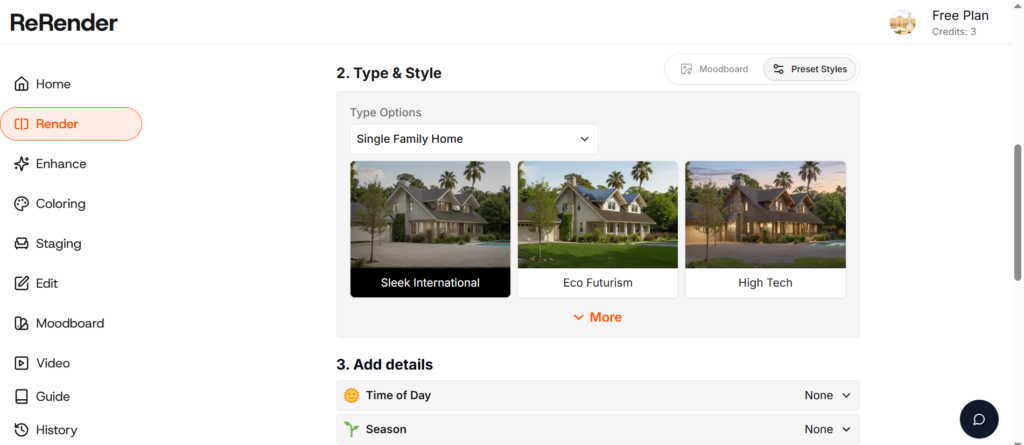This screenshot has width=1024, height=445.
Task: Open Staging using the sofa icon
Action: coord(22,244)
